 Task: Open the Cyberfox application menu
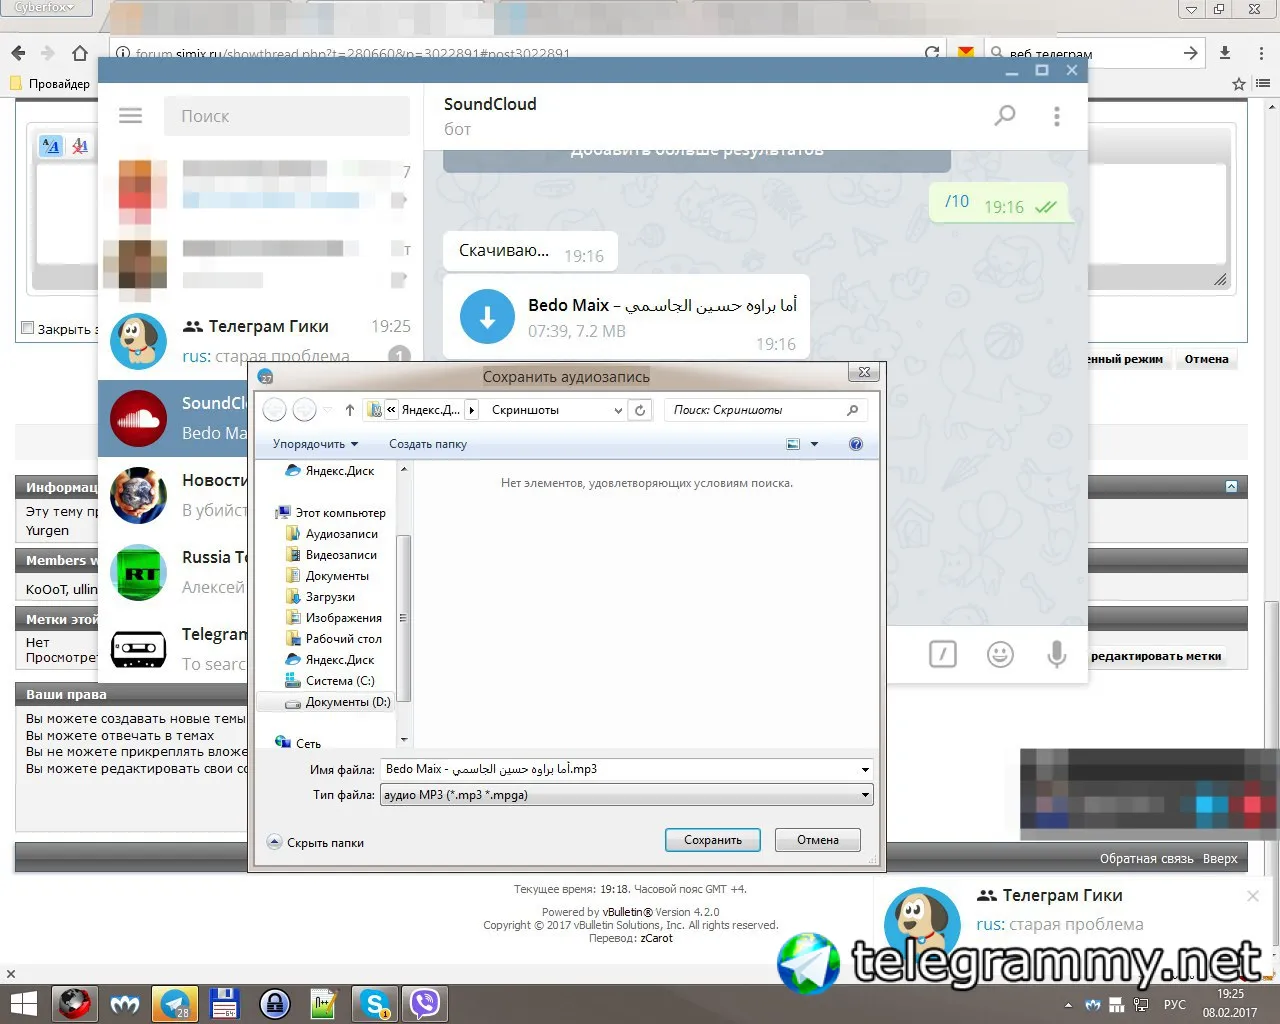tap(46, 7)
